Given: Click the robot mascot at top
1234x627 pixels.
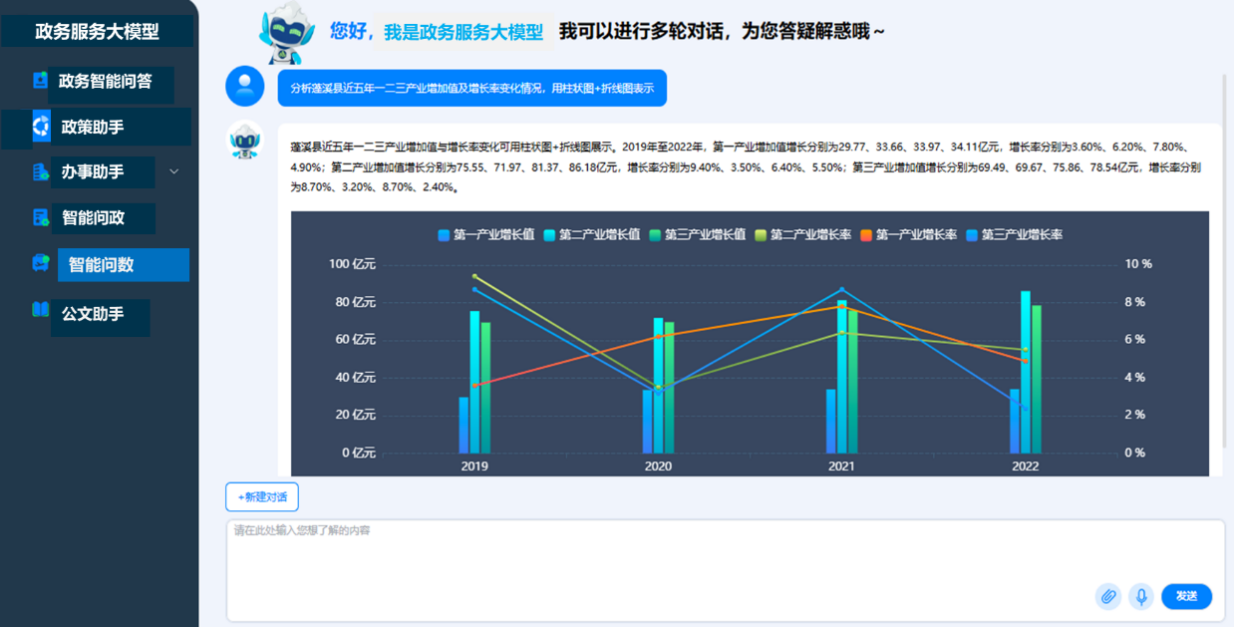Looking at the screenshot, I should pos(287,34).
